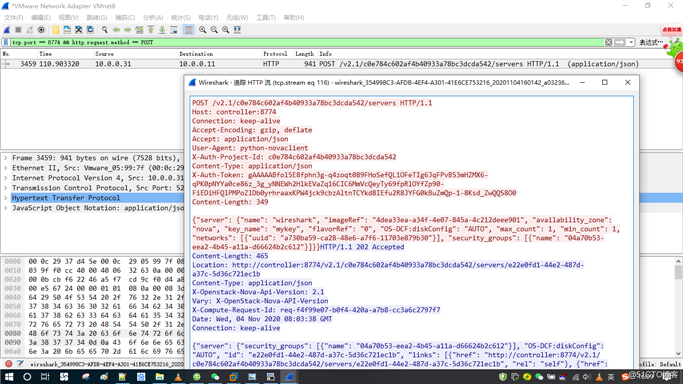Jump to the first packet
Viewport: 683px width, 384px height.
coord(151,30)
